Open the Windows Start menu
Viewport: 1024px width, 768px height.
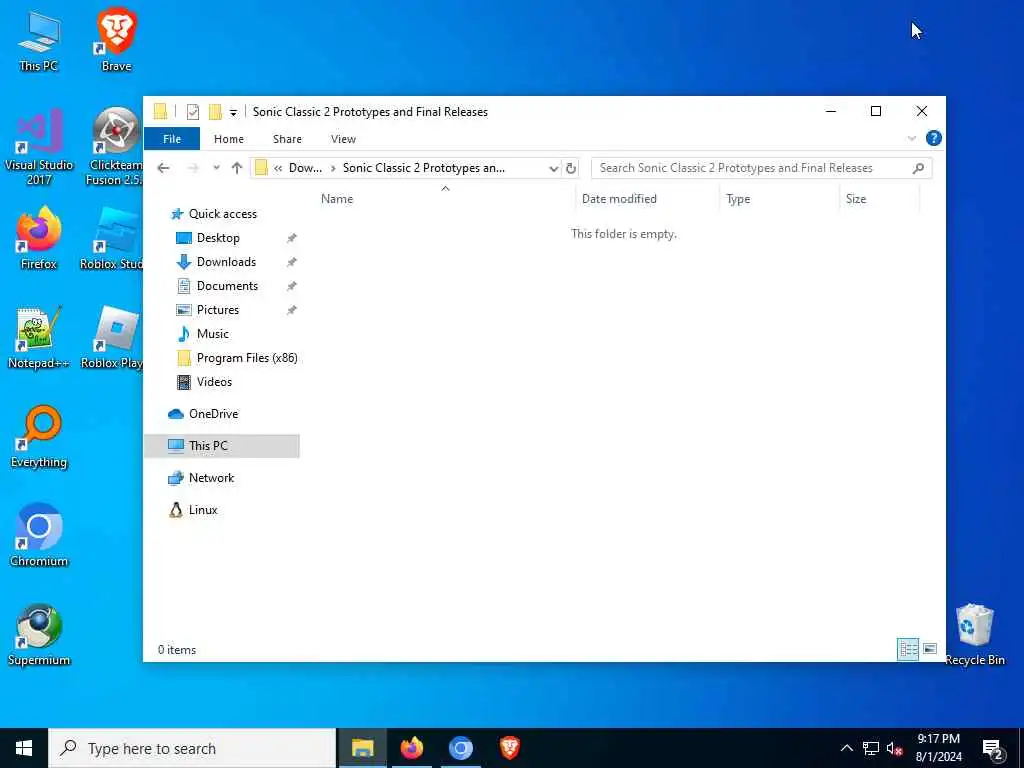click(x=24, y=748)
